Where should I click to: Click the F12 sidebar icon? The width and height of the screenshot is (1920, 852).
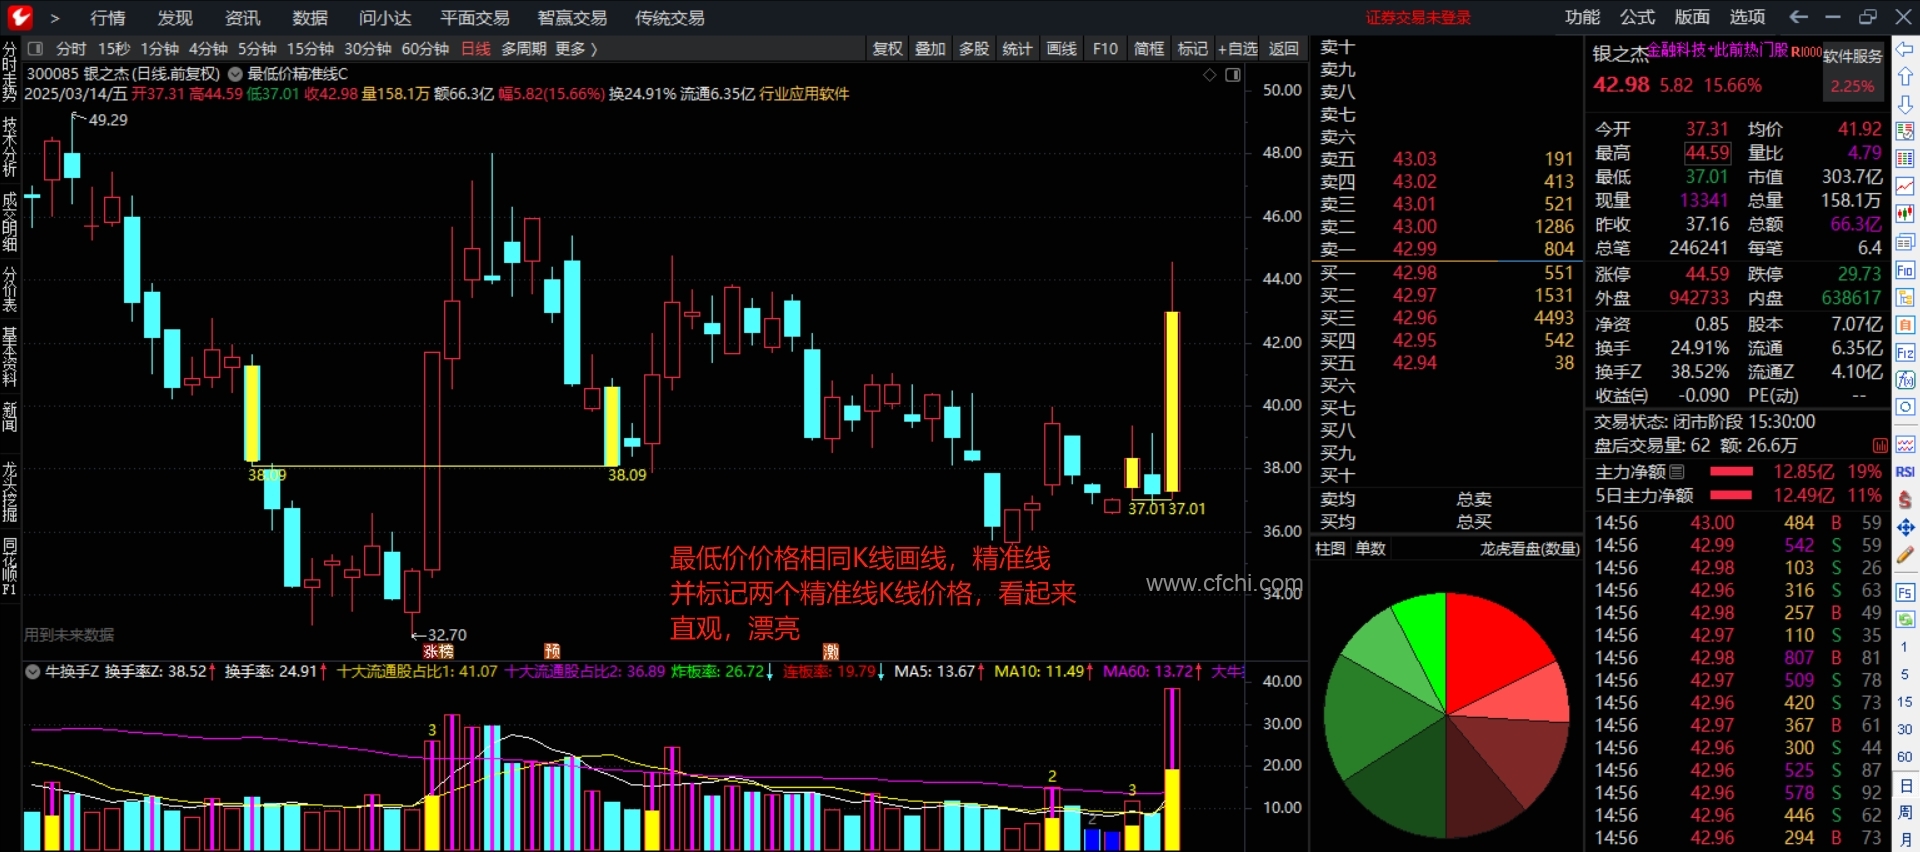pyautogui.click(x=1905, y=353)
